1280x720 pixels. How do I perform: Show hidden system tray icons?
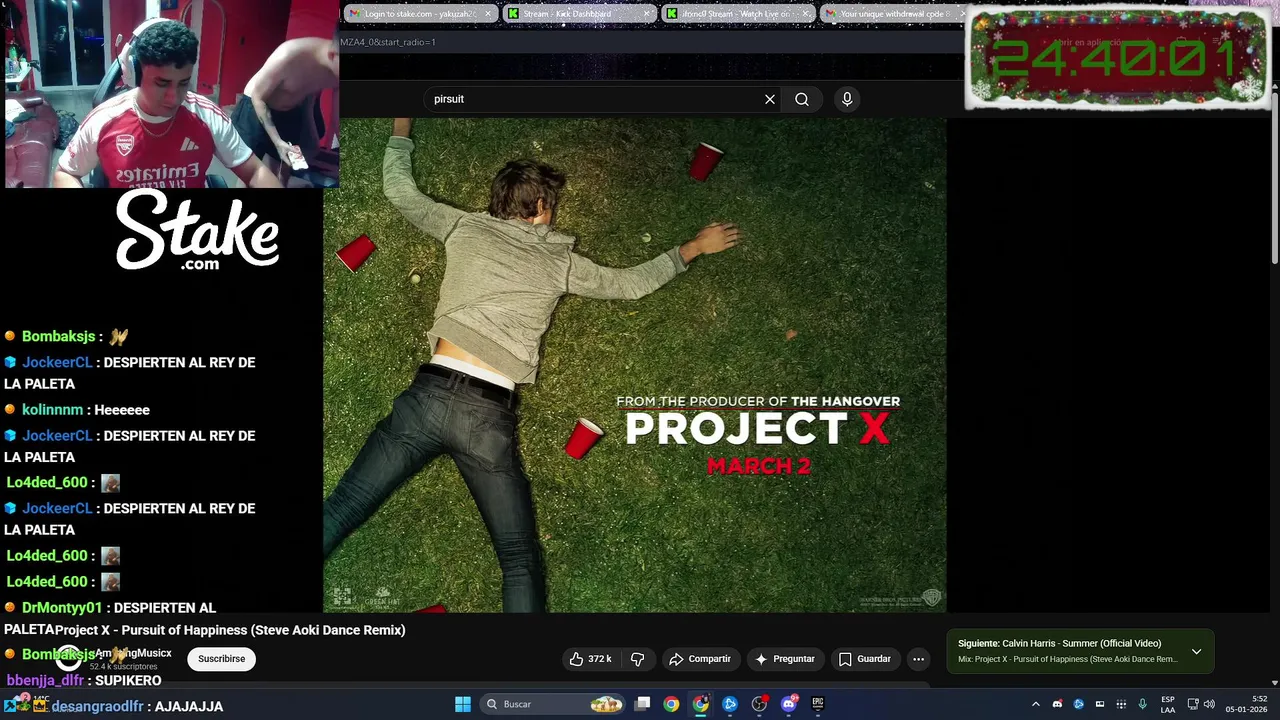tap(1036, 704)
